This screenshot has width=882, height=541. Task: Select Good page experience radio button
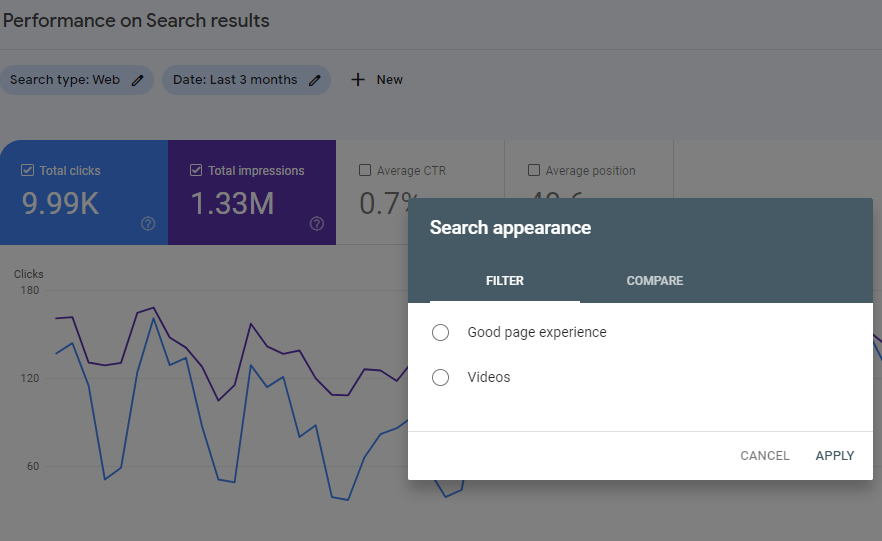[x=440, y=332]
